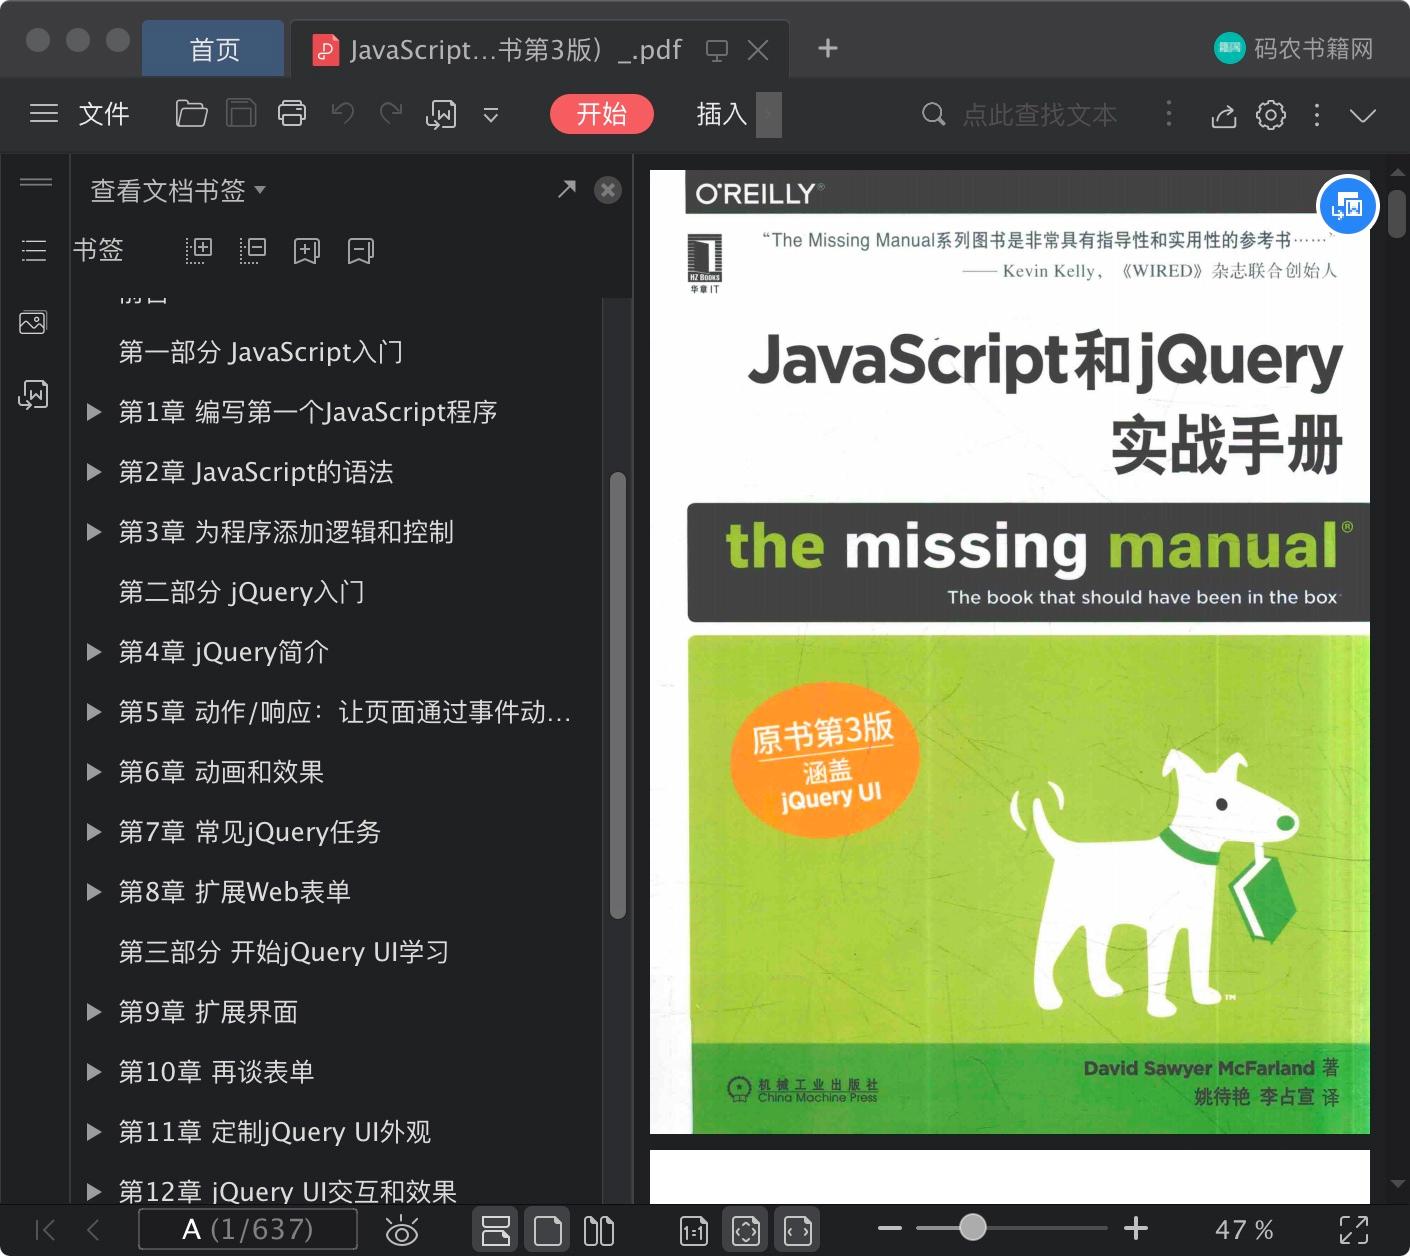Screen dimensions: 1410x1256
Task: Go to previous page arrow
Action: tap(93, 1229)
